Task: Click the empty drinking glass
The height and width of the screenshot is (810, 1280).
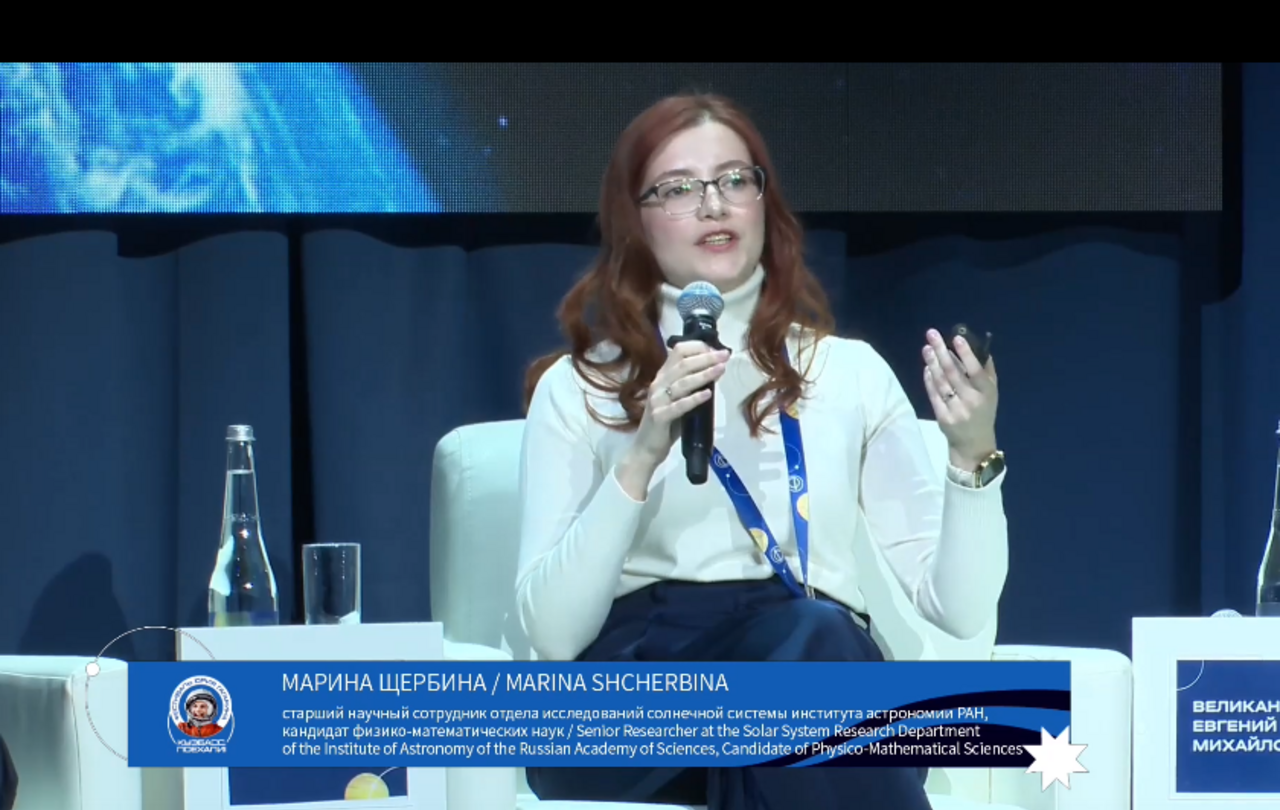Action: tap(331, 583)
